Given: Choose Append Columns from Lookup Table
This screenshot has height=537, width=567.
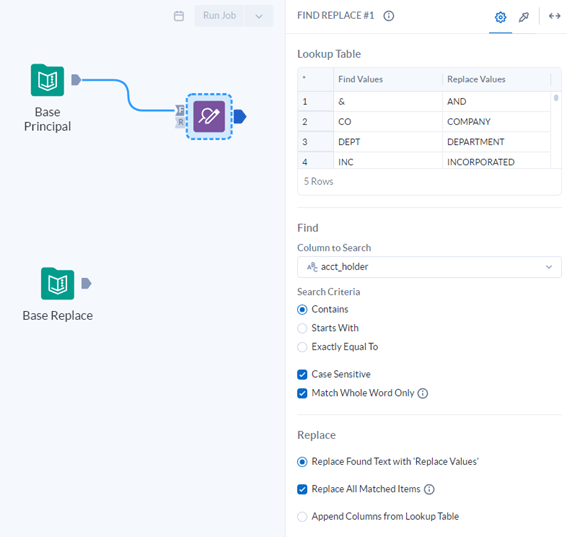Looking at the screenshot, I should [302, 516].
